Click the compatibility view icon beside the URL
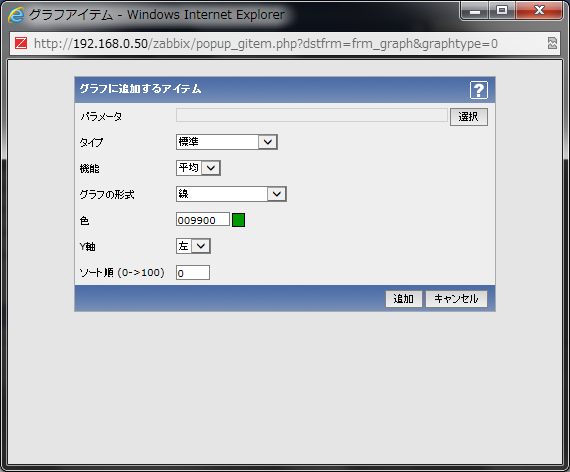 pos(552,43)
